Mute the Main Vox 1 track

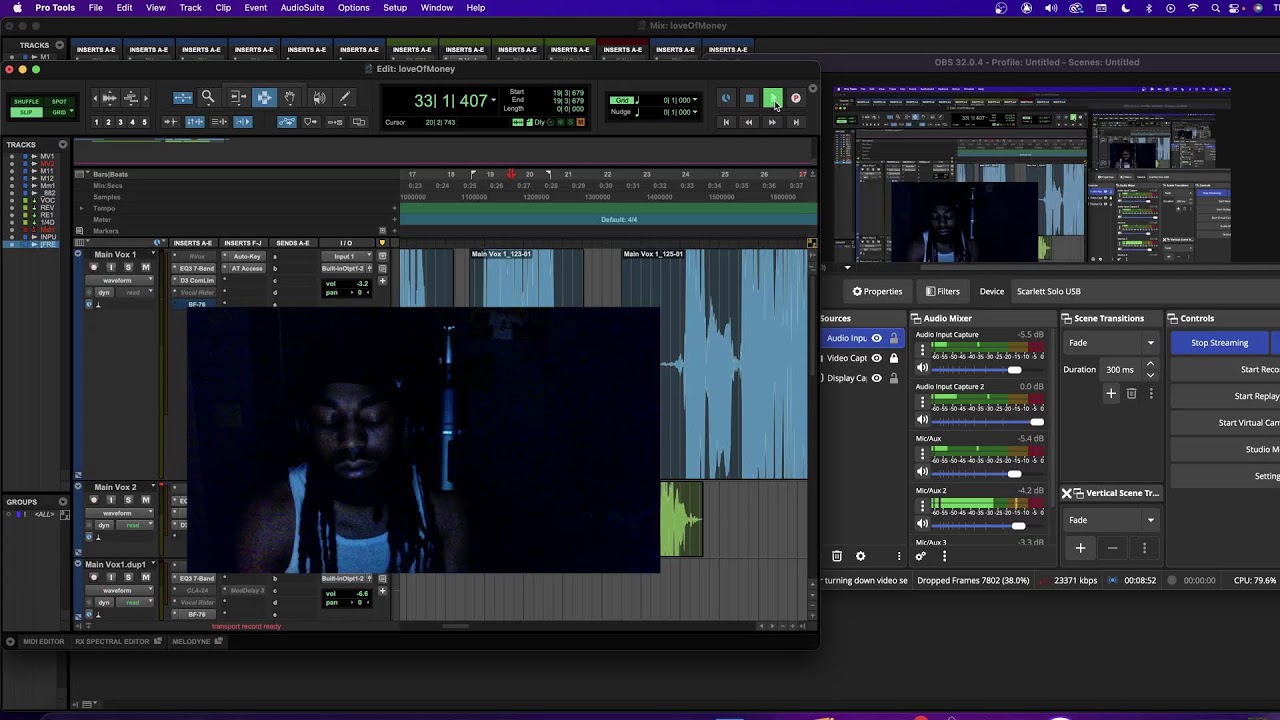point(145,267)
